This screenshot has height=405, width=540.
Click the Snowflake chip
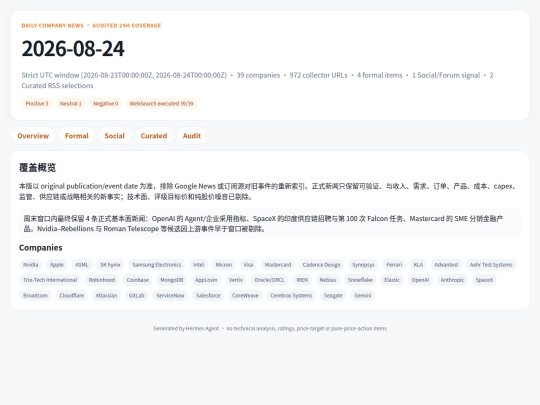point(360,280)
